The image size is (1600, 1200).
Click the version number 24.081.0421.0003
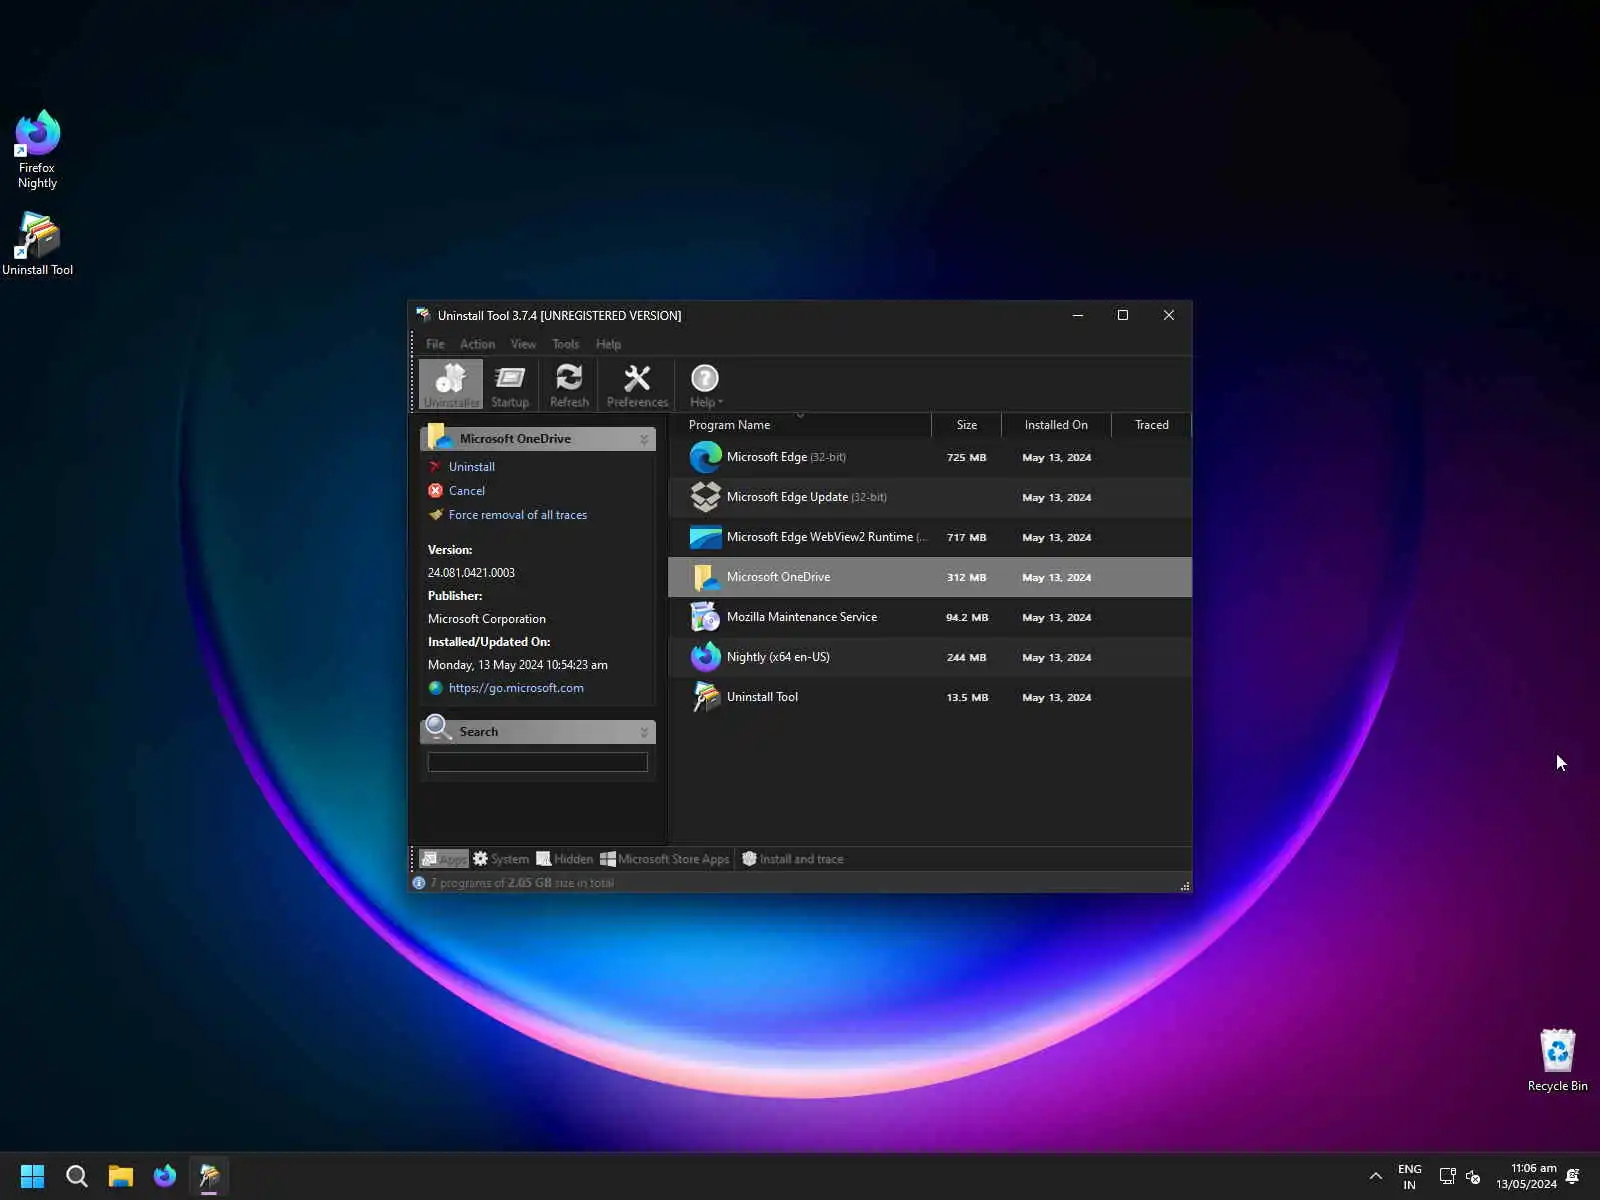471,573
